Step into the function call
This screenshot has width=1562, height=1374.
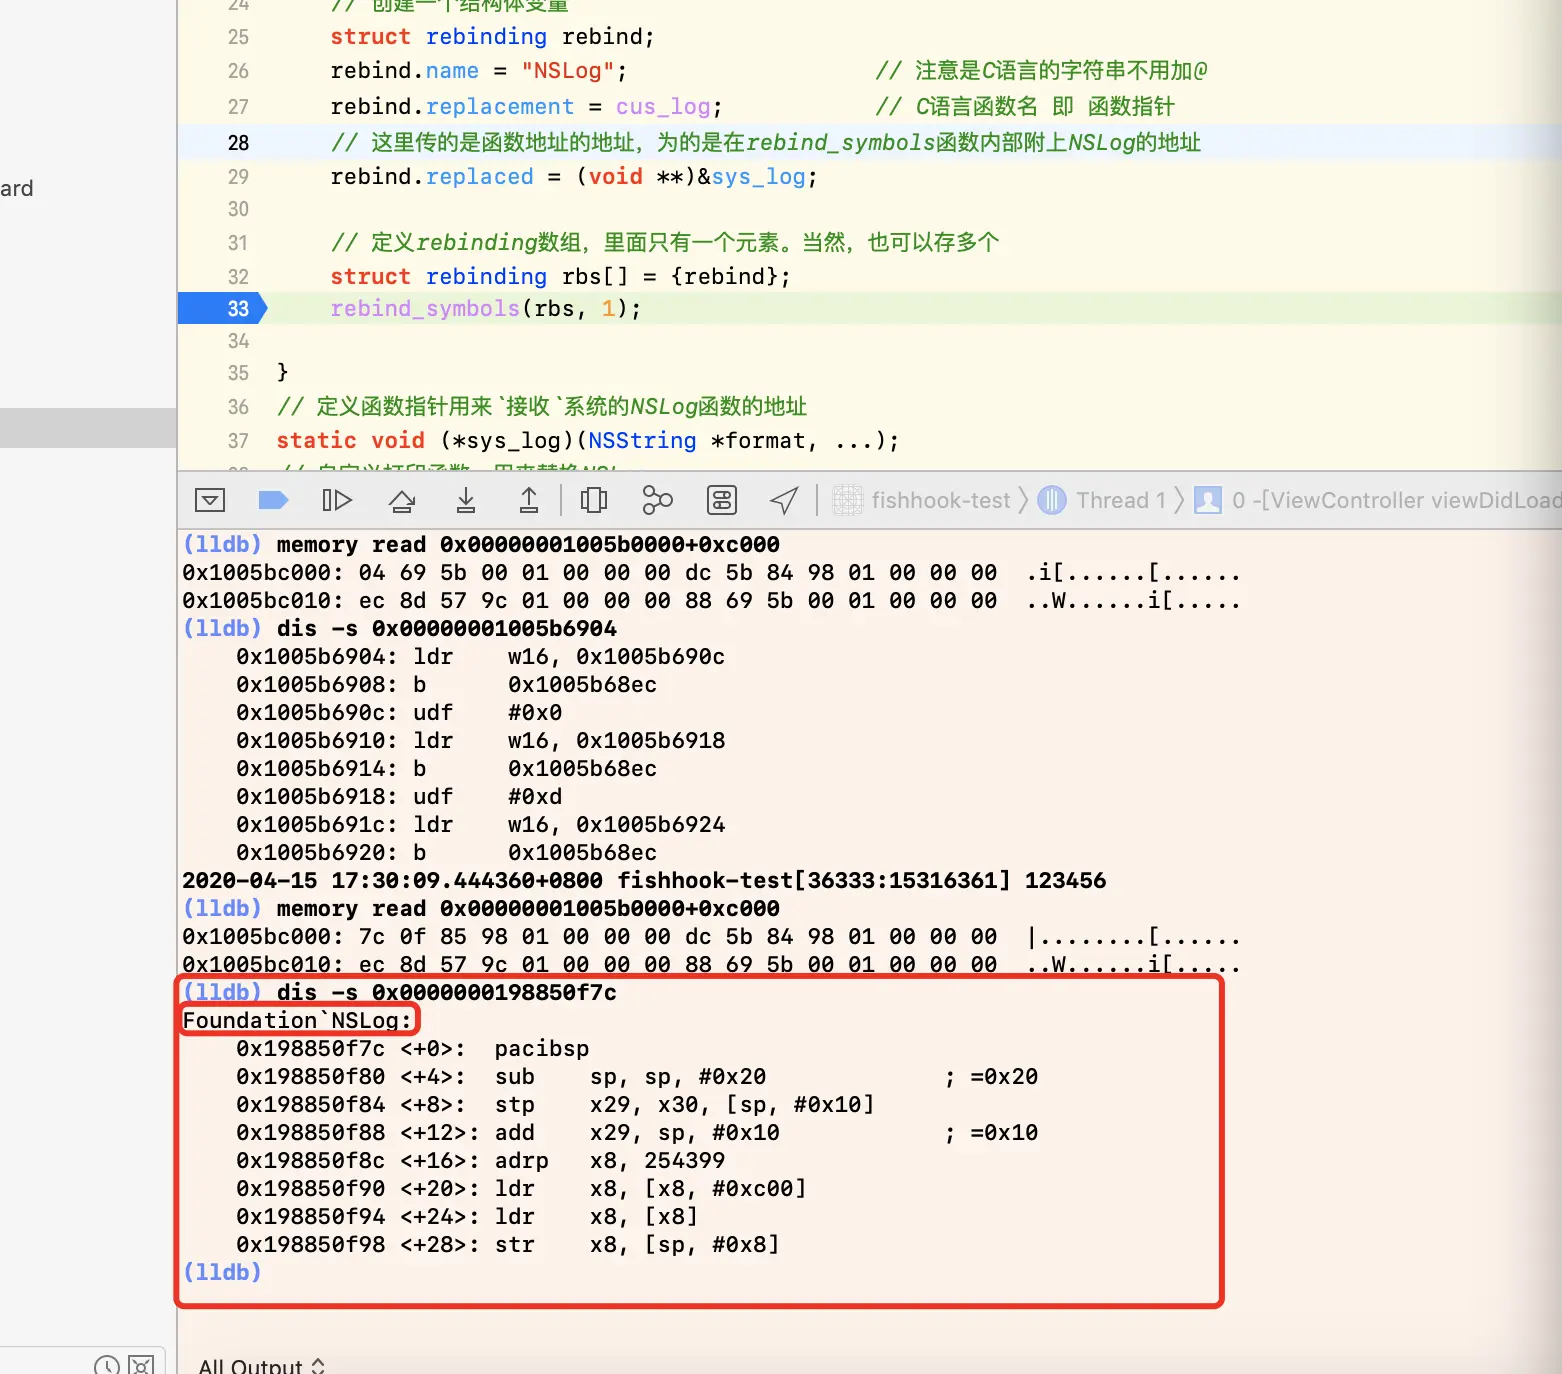point(466,500)
